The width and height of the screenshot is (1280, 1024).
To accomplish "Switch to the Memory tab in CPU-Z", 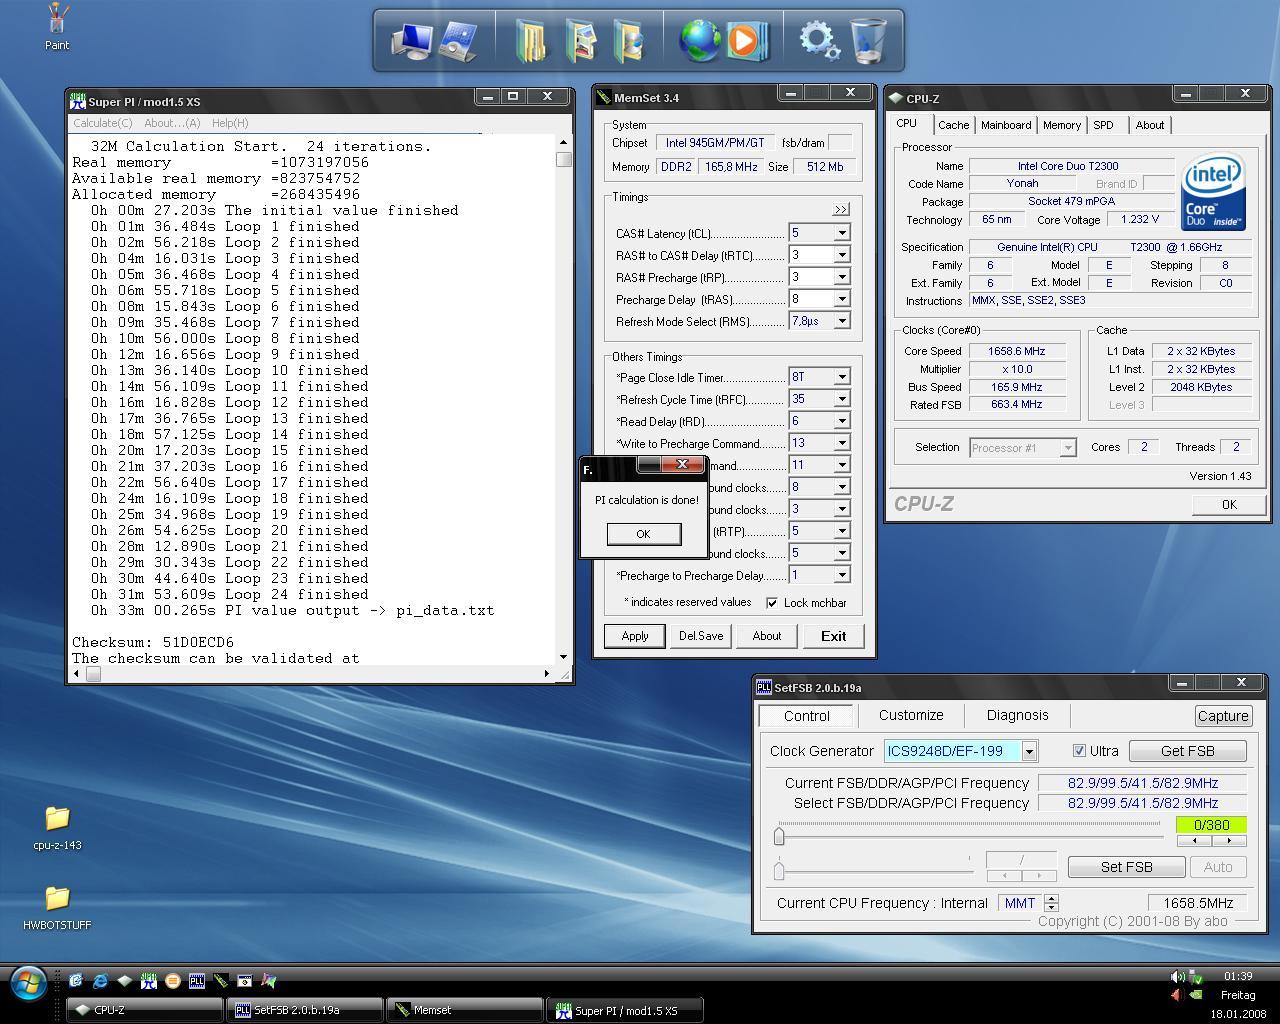I will point(1062,125).
